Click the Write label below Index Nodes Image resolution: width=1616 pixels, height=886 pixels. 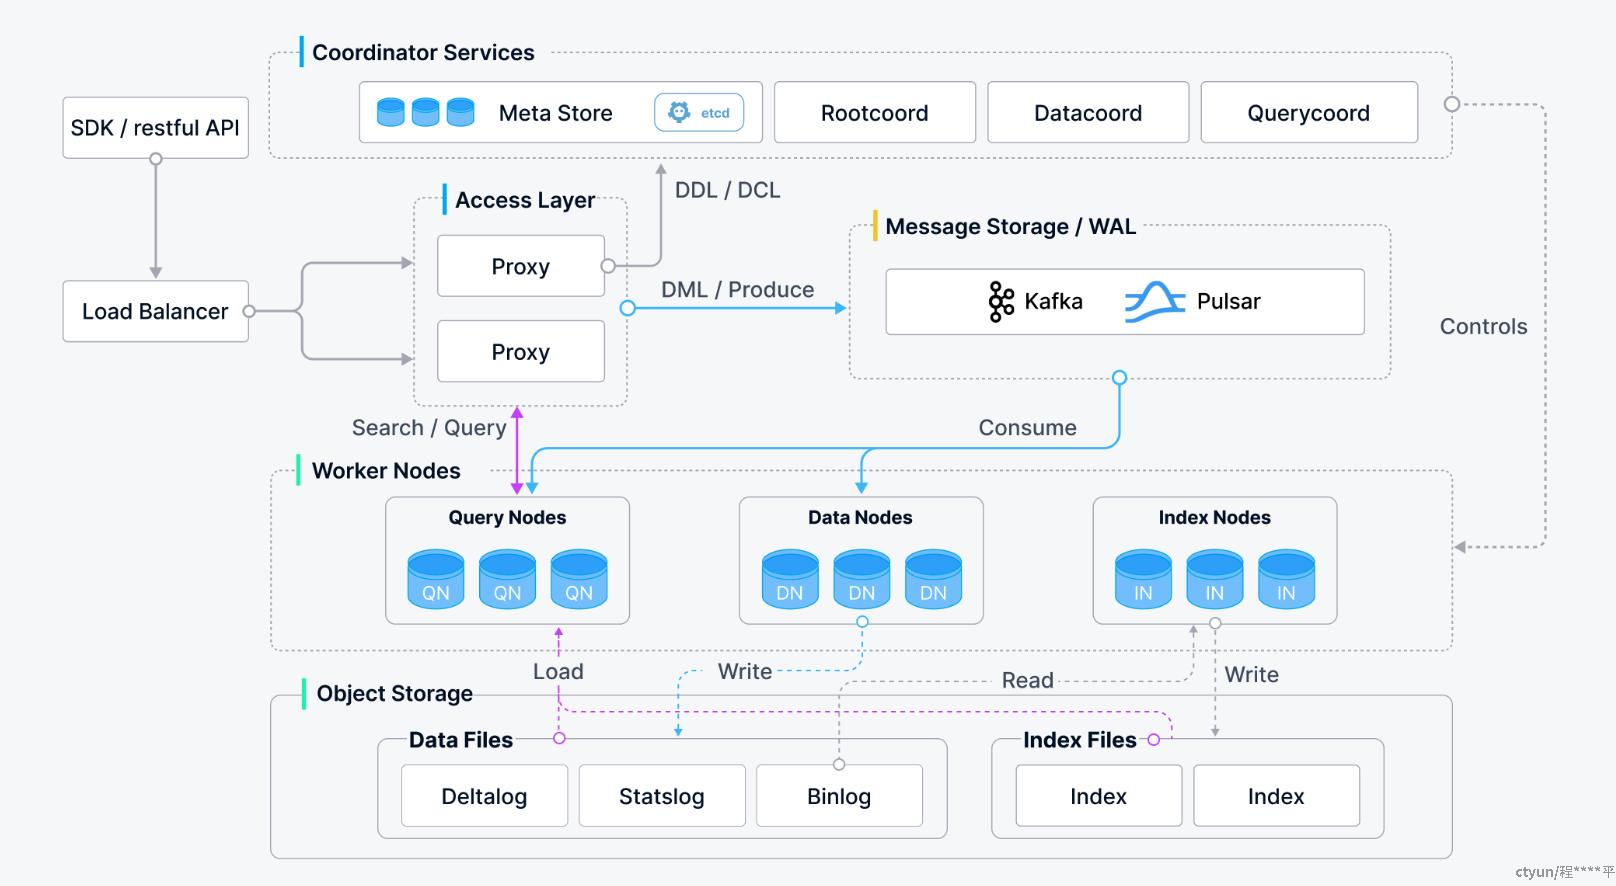click(x=1252, y=674)
